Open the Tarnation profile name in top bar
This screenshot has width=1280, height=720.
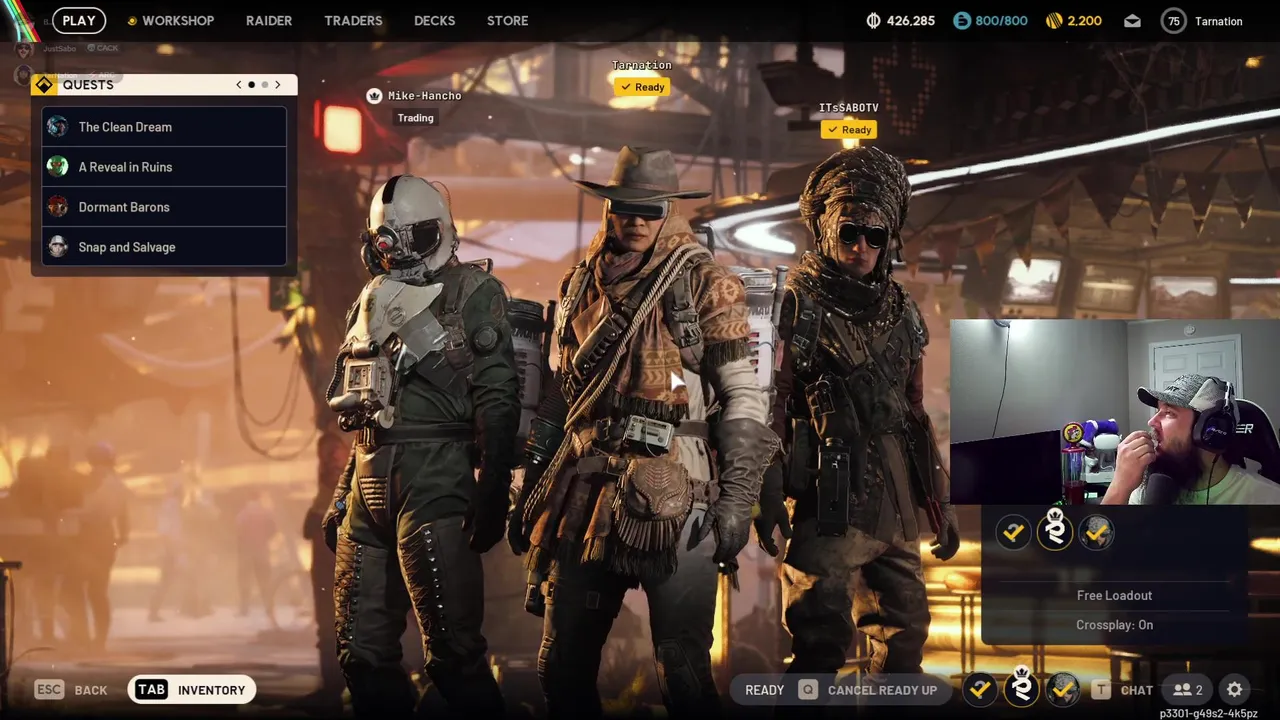pyautogui.click(x=1218, y=21)
